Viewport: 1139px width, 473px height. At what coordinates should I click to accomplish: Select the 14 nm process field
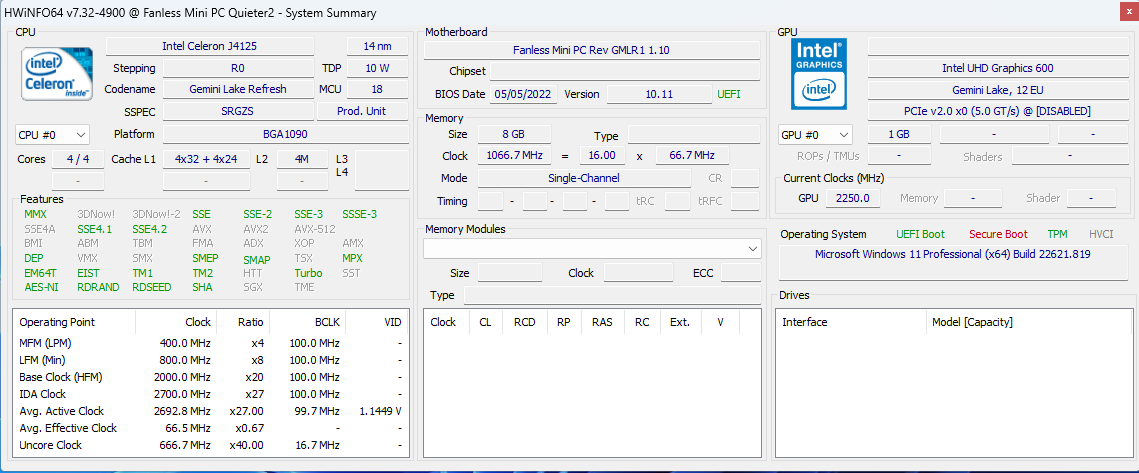[x=378, y=46]
